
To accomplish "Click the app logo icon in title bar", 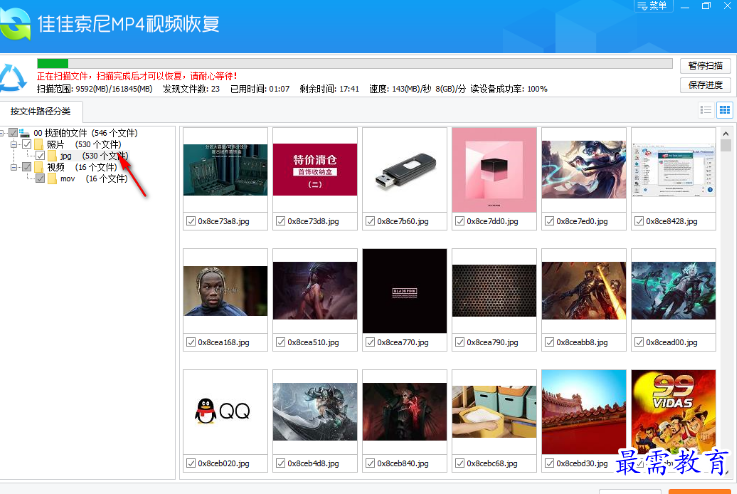I will [15, 24].
